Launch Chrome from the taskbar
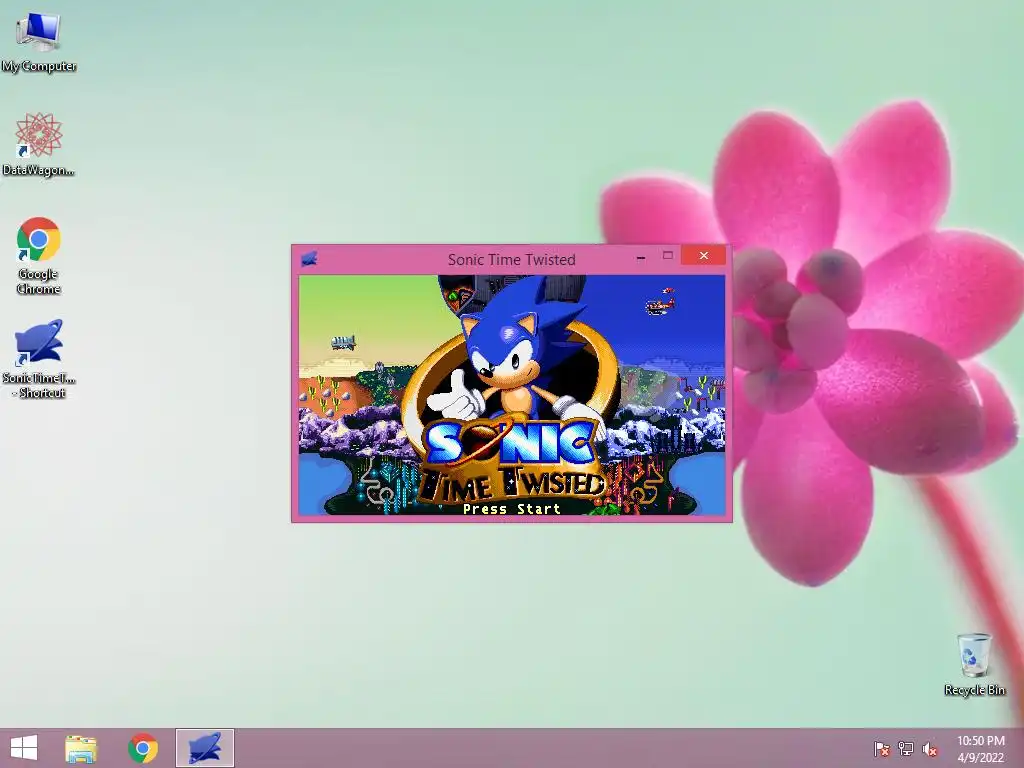Image resolution: width=1024 pixels, height=768 pixels. tap(142, 748)
